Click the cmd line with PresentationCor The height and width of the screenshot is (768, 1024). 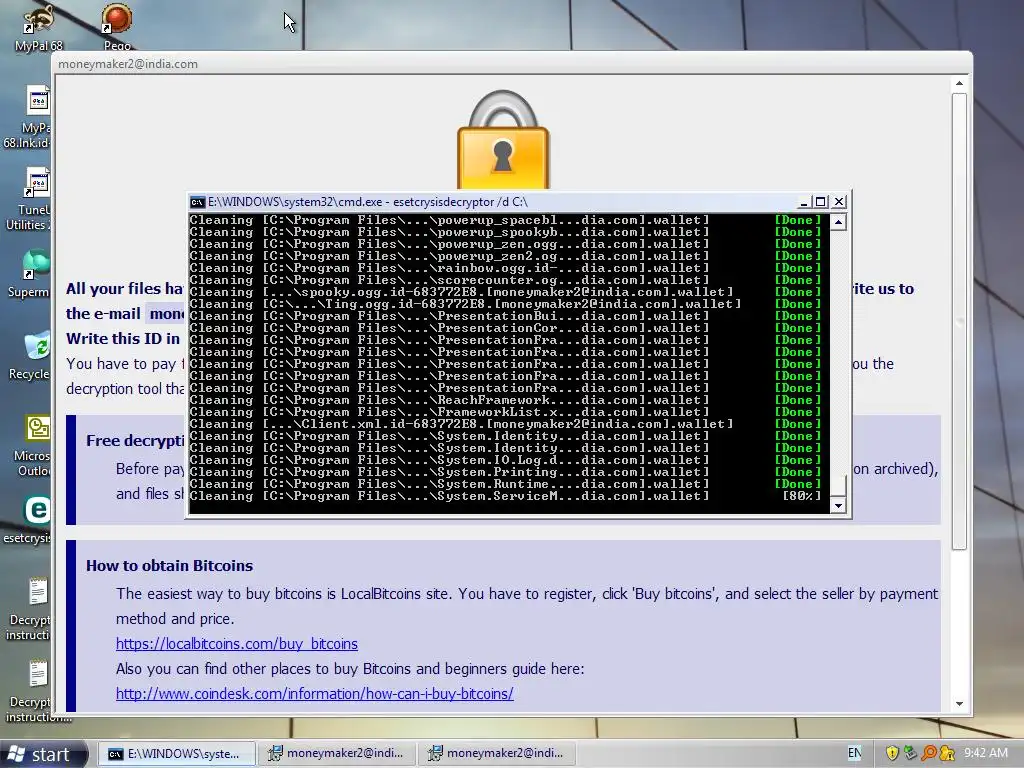(449, 328)
